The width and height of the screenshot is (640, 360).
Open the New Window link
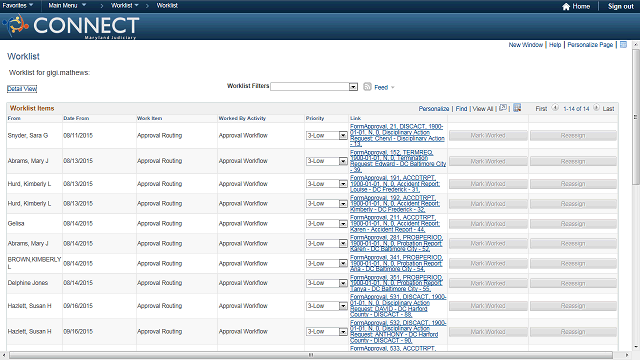[x=525, y=44]
